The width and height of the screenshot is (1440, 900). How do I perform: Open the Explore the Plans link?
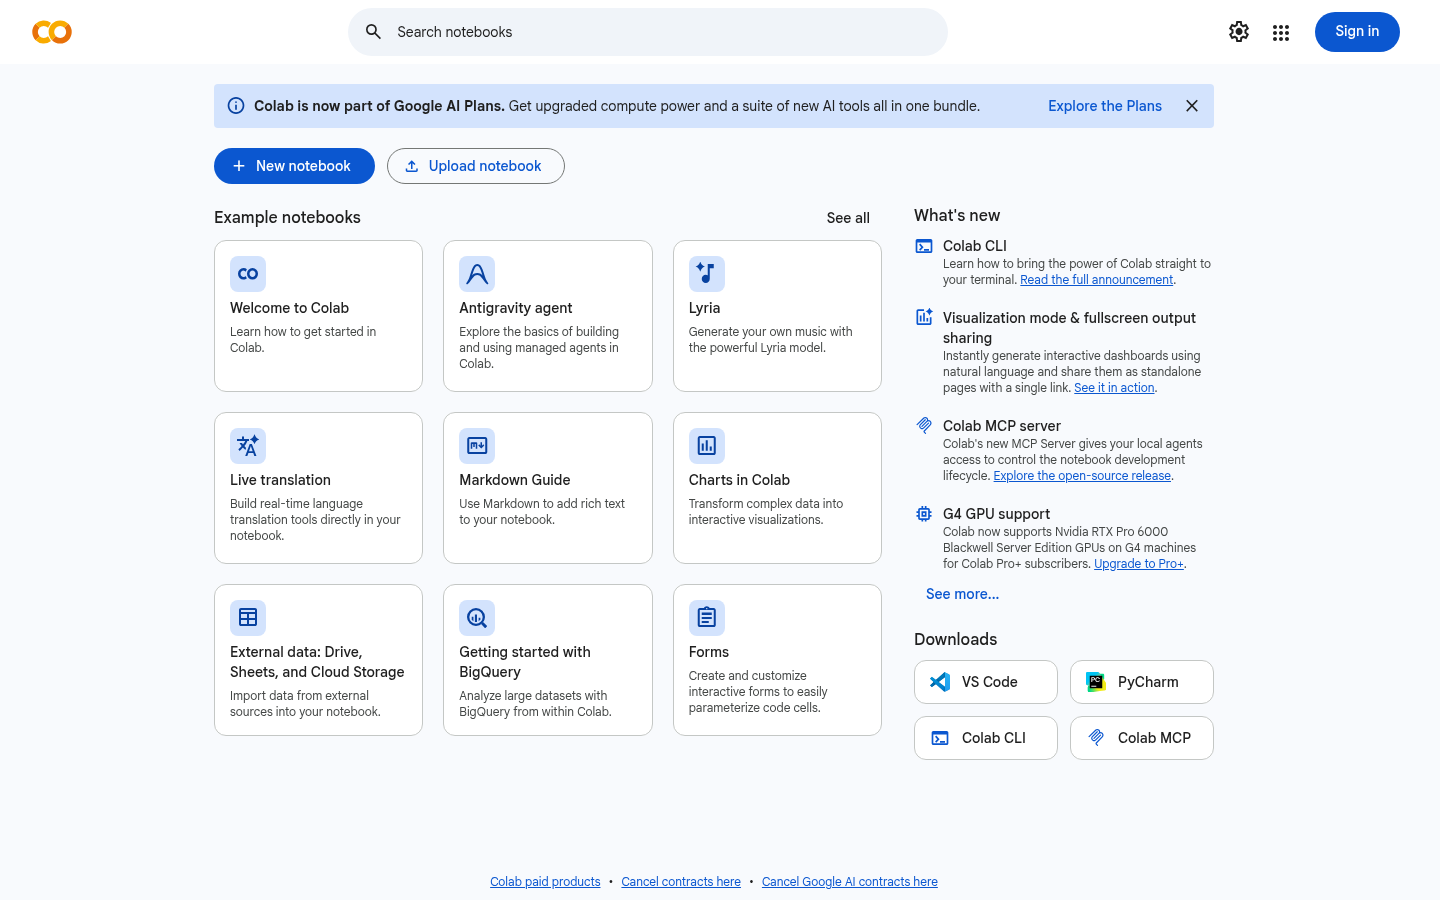[1105, 106]
